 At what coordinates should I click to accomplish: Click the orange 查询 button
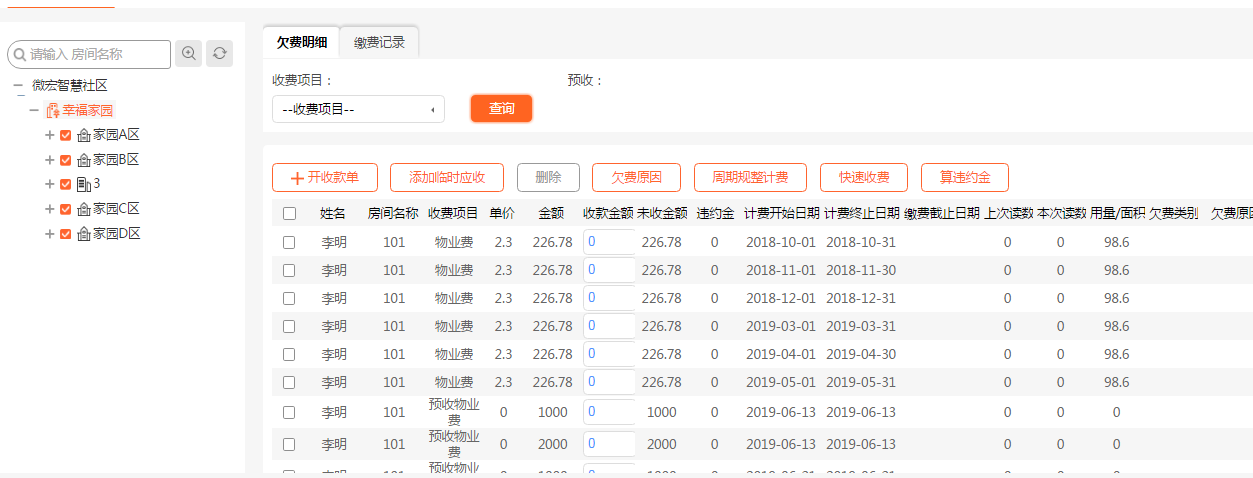[501, 108]
